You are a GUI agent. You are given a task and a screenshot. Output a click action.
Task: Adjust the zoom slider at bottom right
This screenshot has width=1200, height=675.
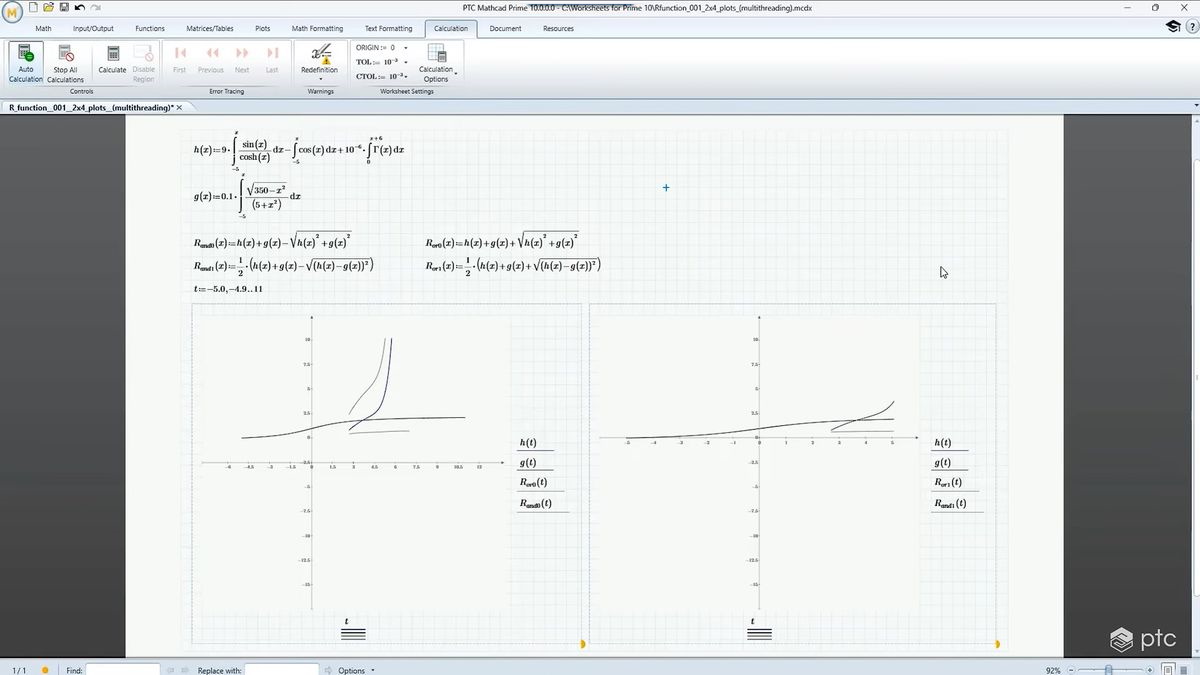(x=1110, y=671)
